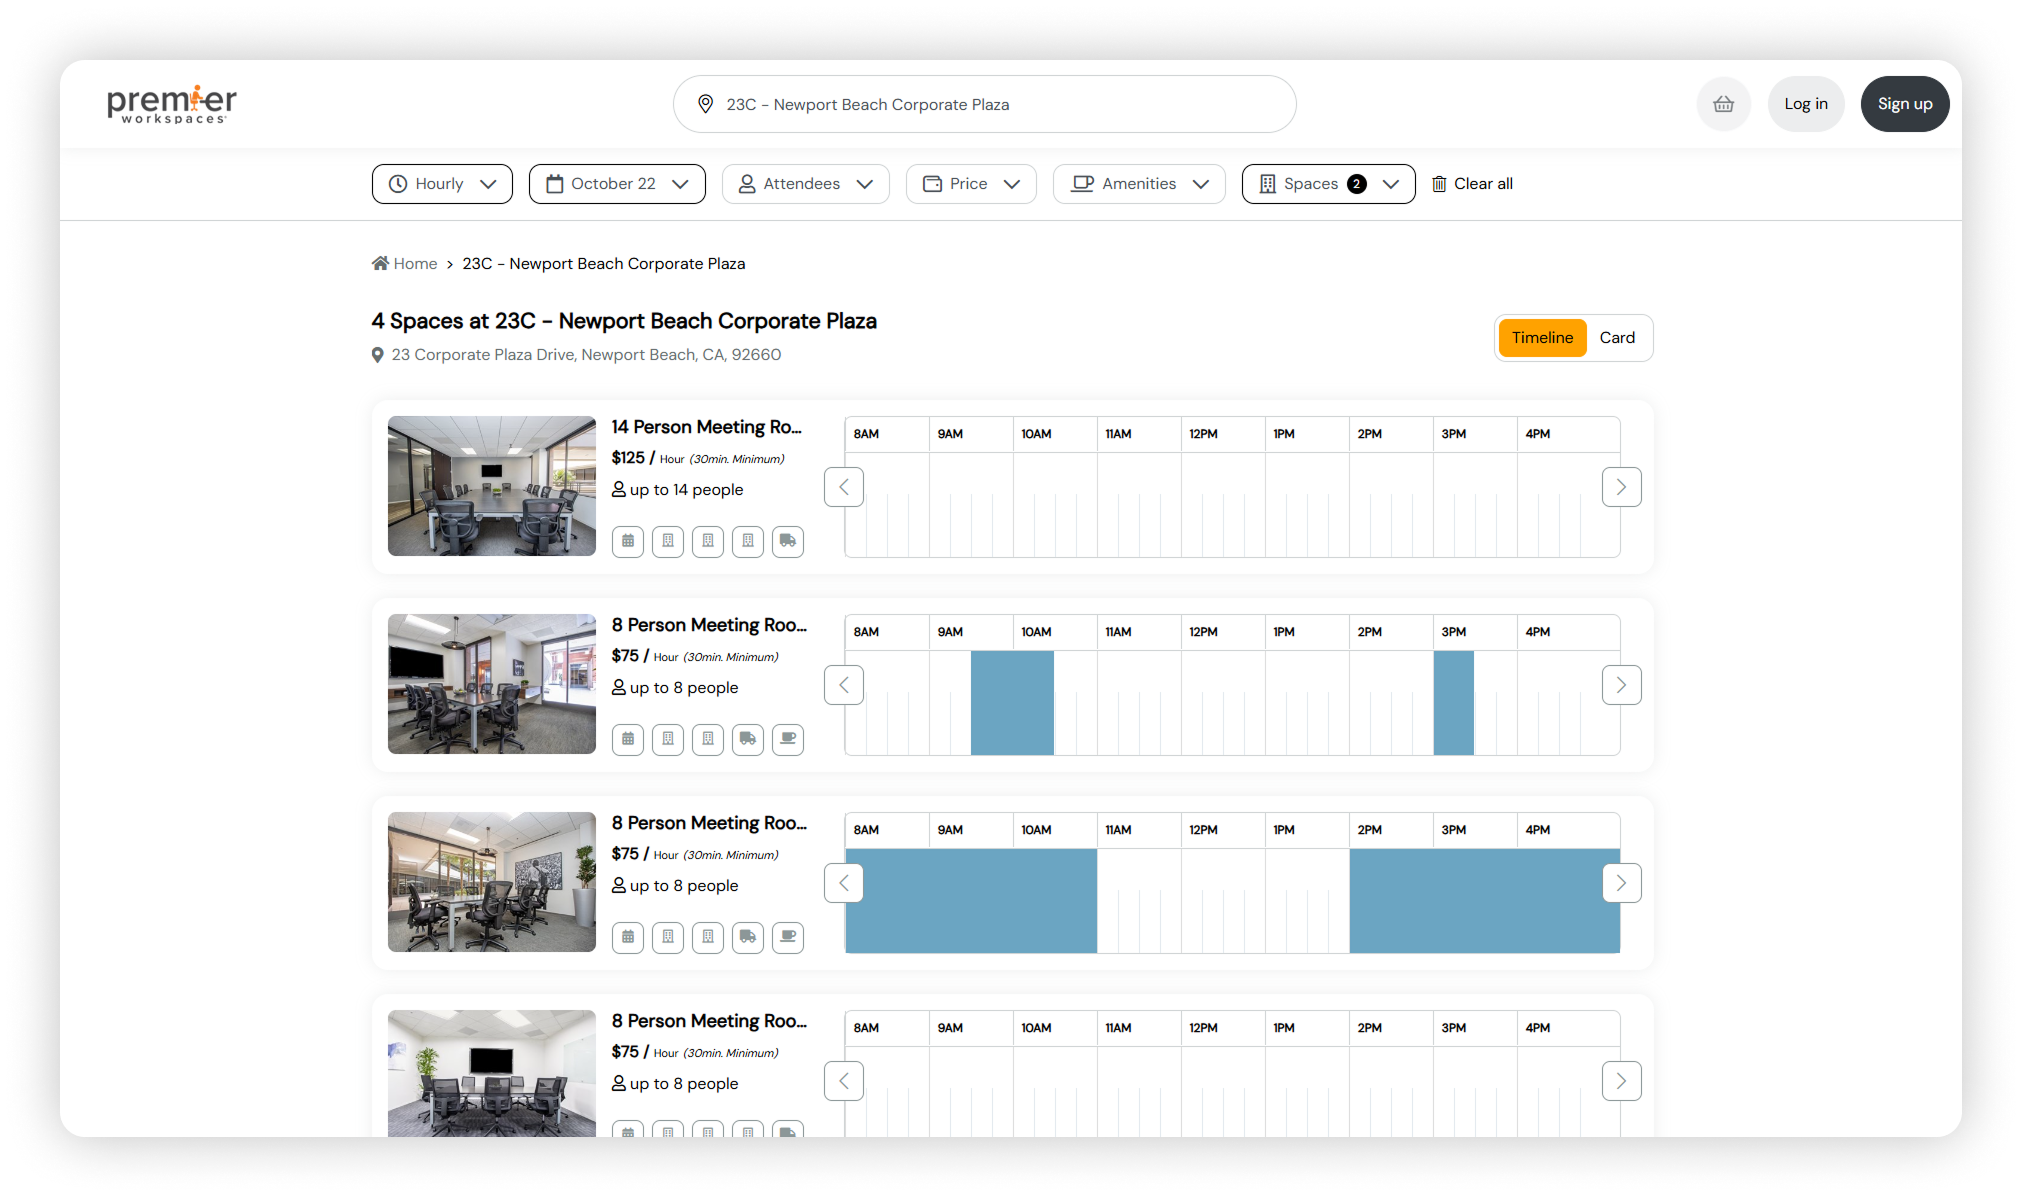Click trash icon next to Clear all
2022x1197 pixels.
pyautogui.click(x=1439, y=184)
